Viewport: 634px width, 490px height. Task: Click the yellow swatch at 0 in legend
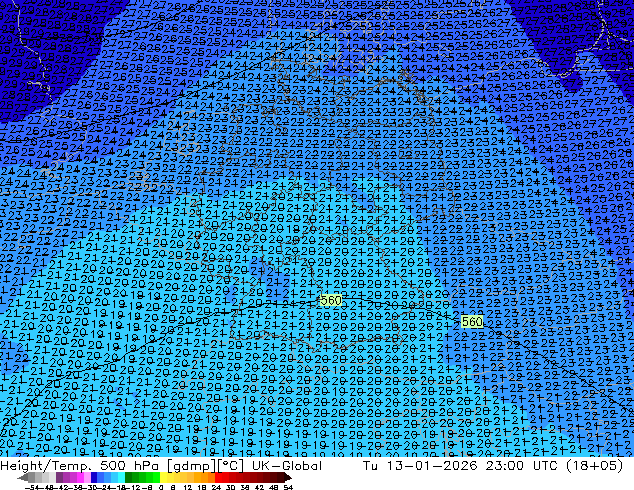[x=163, y=477]
